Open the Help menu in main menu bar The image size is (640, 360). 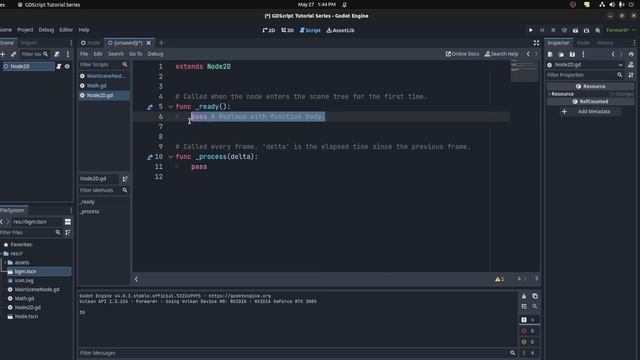84,30
